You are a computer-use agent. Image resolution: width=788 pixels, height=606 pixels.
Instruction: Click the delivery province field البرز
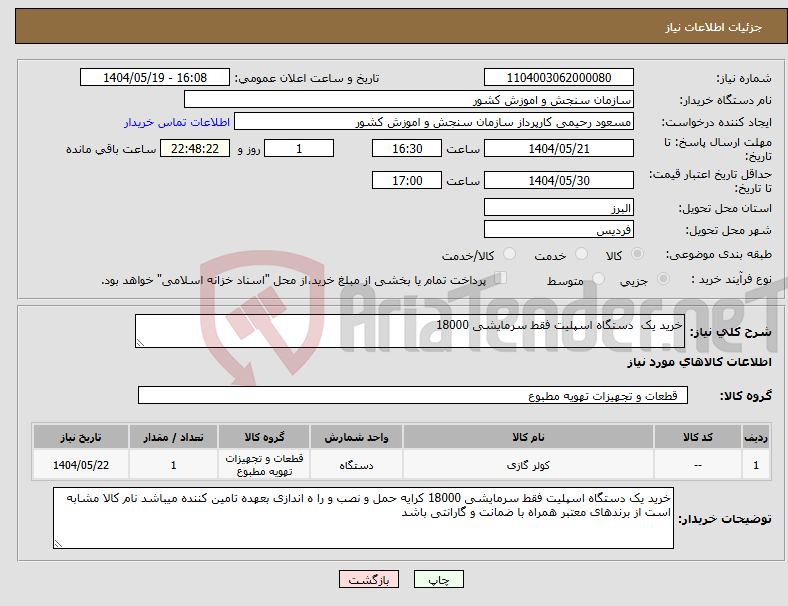click(x=558, y=207)
